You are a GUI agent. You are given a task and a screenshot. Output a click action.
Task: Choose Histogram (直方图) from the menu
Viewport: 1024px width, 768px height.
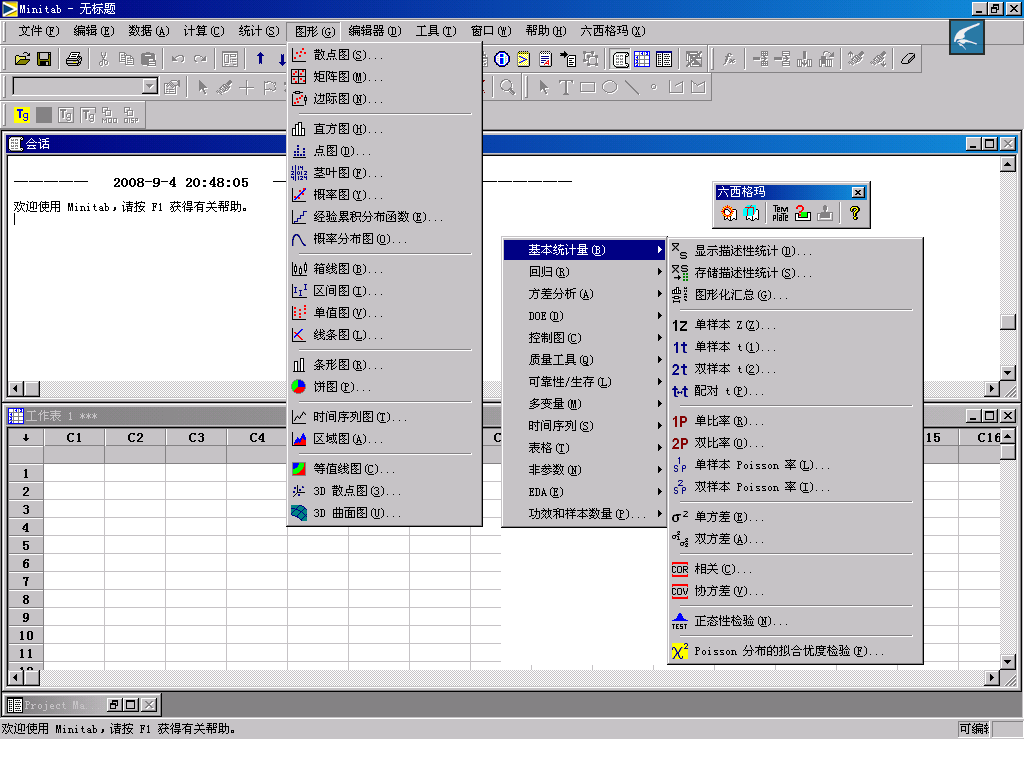(x=385, y=129)
